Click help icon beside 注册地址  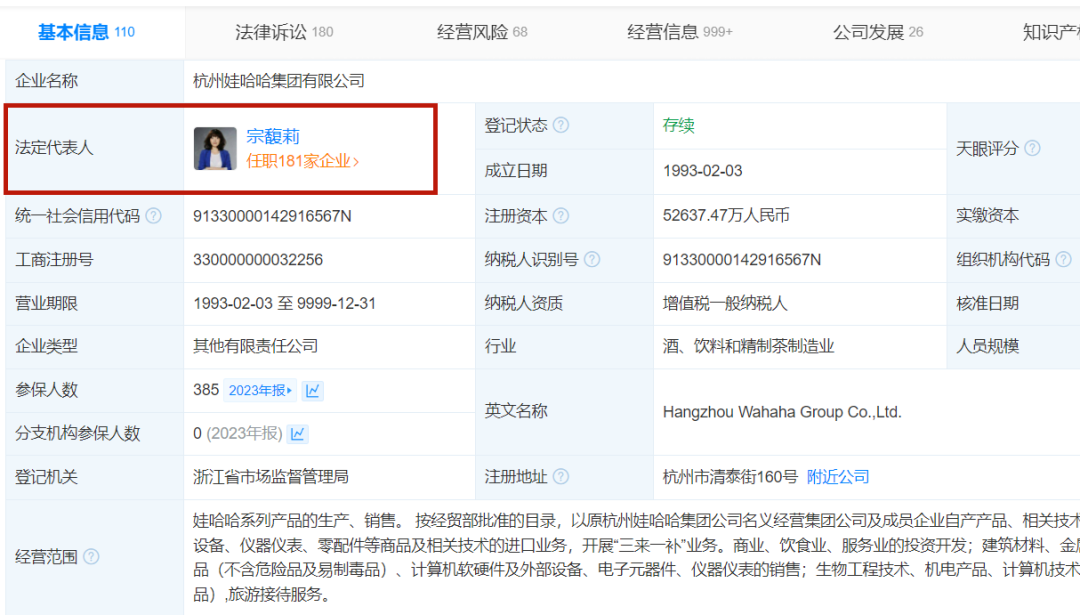[x=561, y=477]
